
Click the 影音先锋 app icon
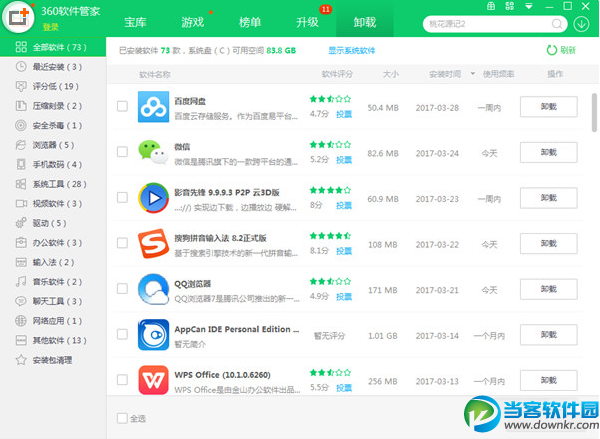(x=153, y=198)
